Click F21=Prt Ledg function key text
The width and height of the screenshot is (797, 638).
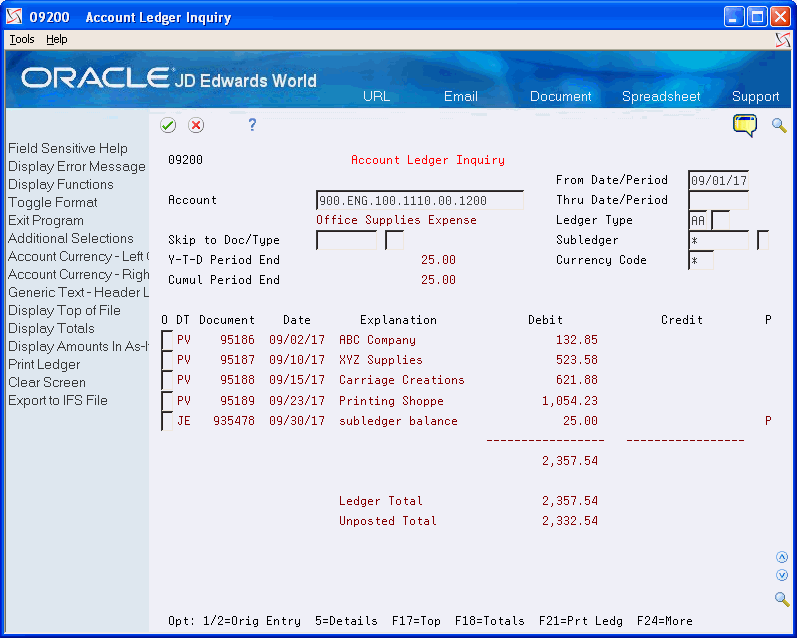pyautogui.click(x=580, y=621)
